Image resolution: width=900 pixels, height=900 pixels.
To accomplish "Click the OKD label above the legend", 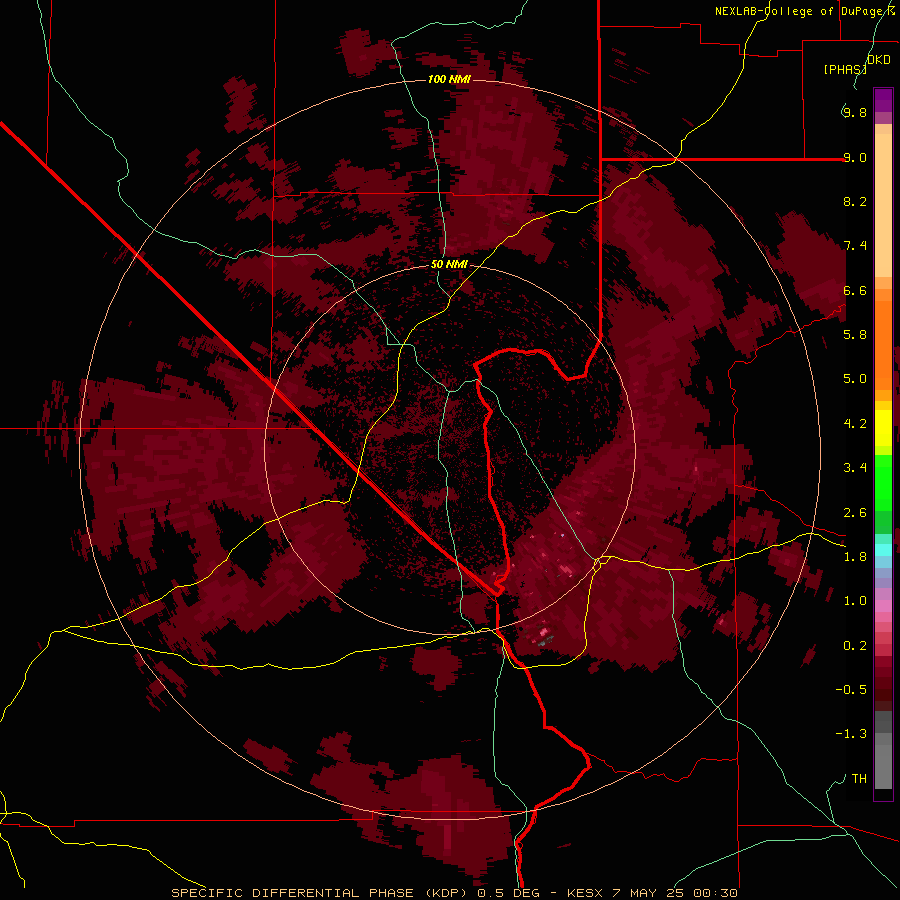I will [879, 60].
